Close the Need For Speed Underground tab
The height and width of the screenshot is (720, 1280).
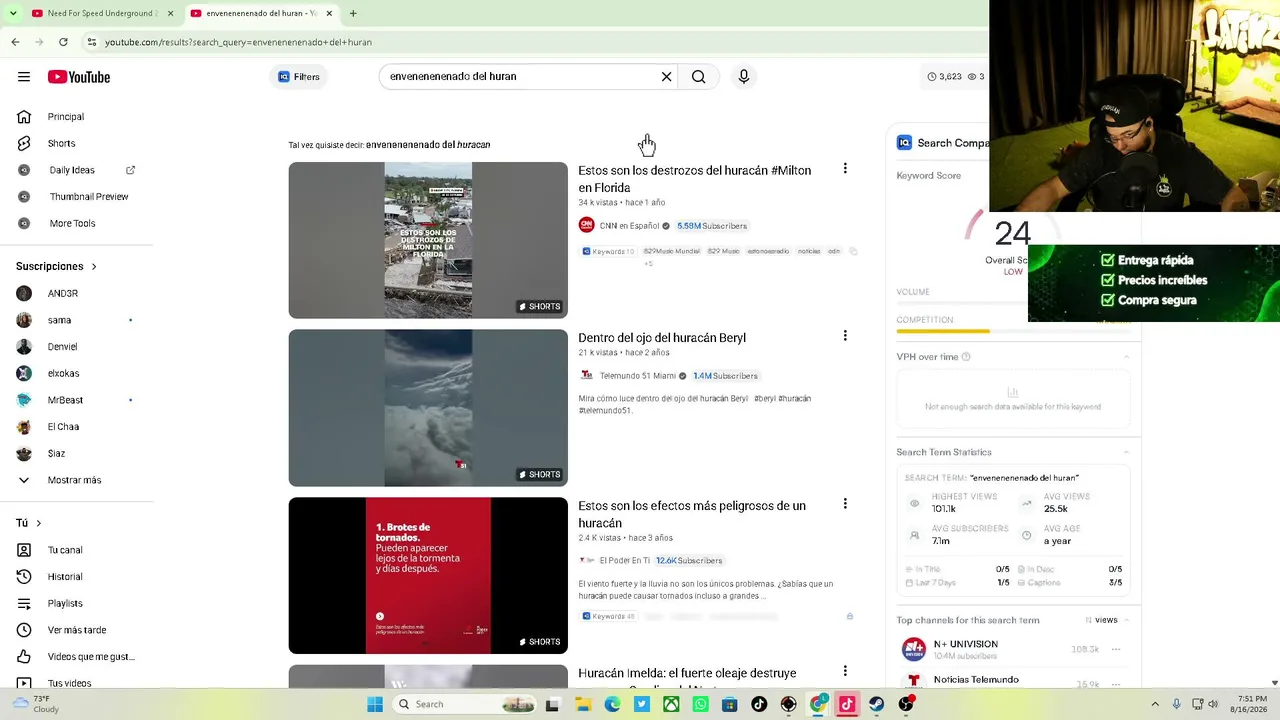170,13
